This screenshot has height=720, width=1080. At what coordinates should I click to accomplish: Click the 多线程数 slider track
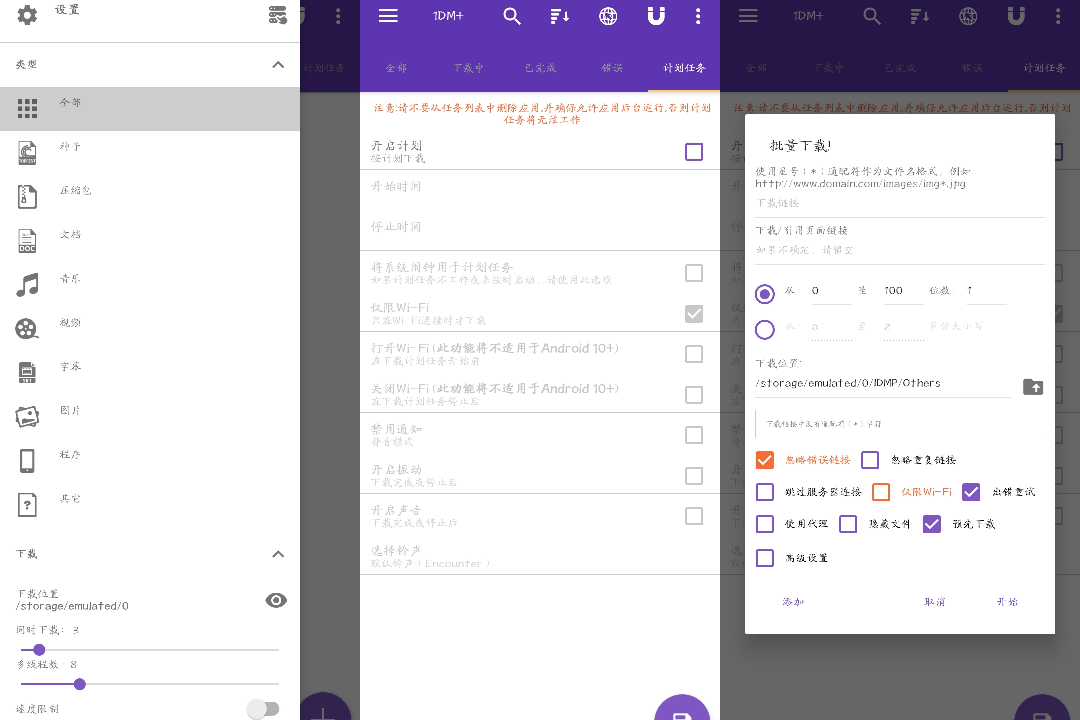[150, 684]
